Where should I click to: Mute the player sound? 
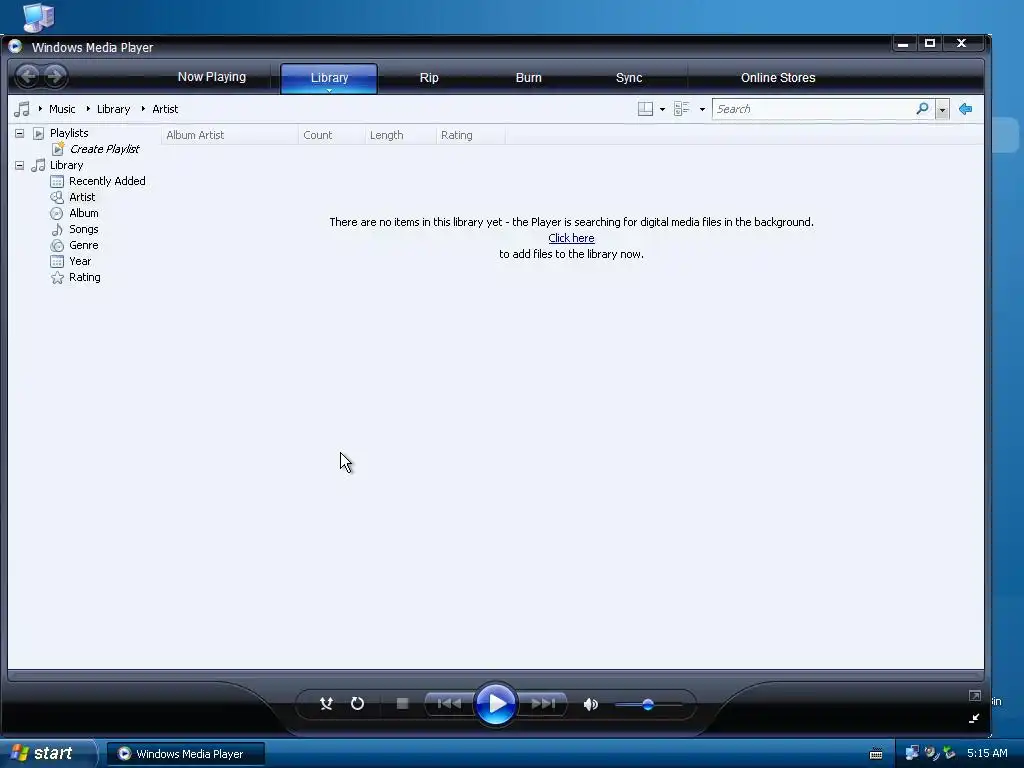coord(591,704)
